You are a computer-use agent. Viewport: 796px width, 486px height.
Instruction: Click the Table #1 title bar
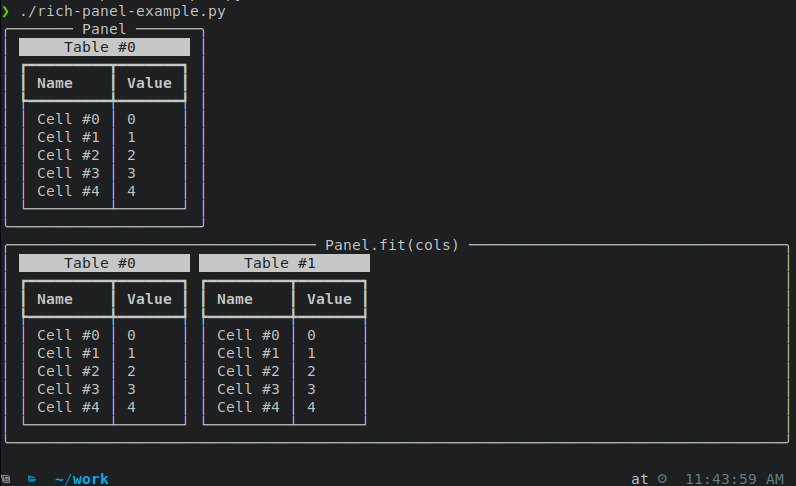[284, 263]
